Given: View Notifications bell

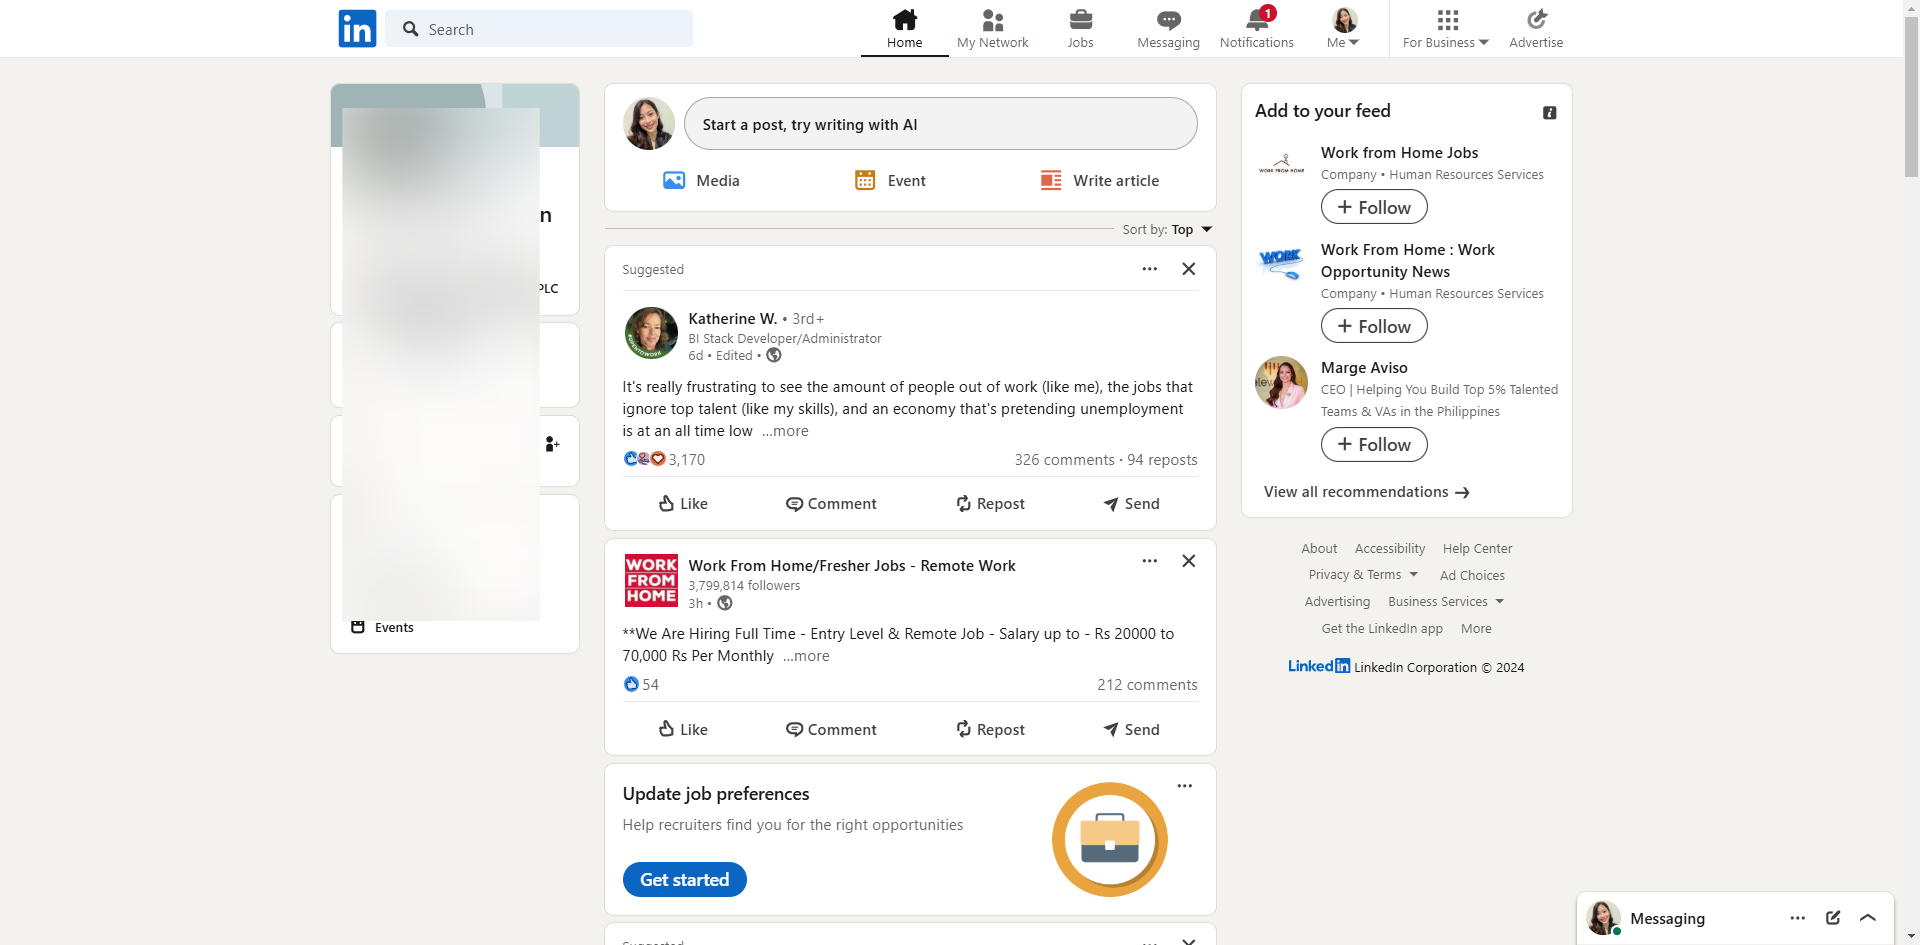Looking at the screenshot, I should (1257, 29).
